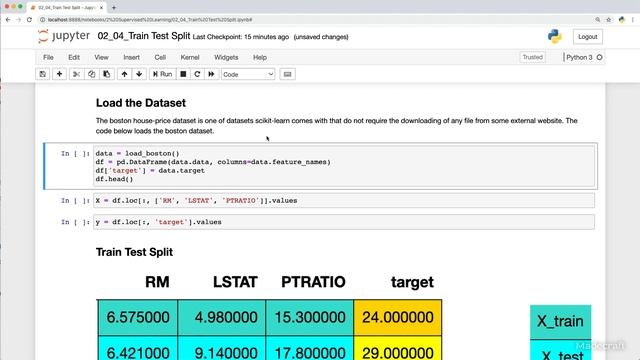
Task: Go forward with the browser forward arrow
Action: point(19,20)
